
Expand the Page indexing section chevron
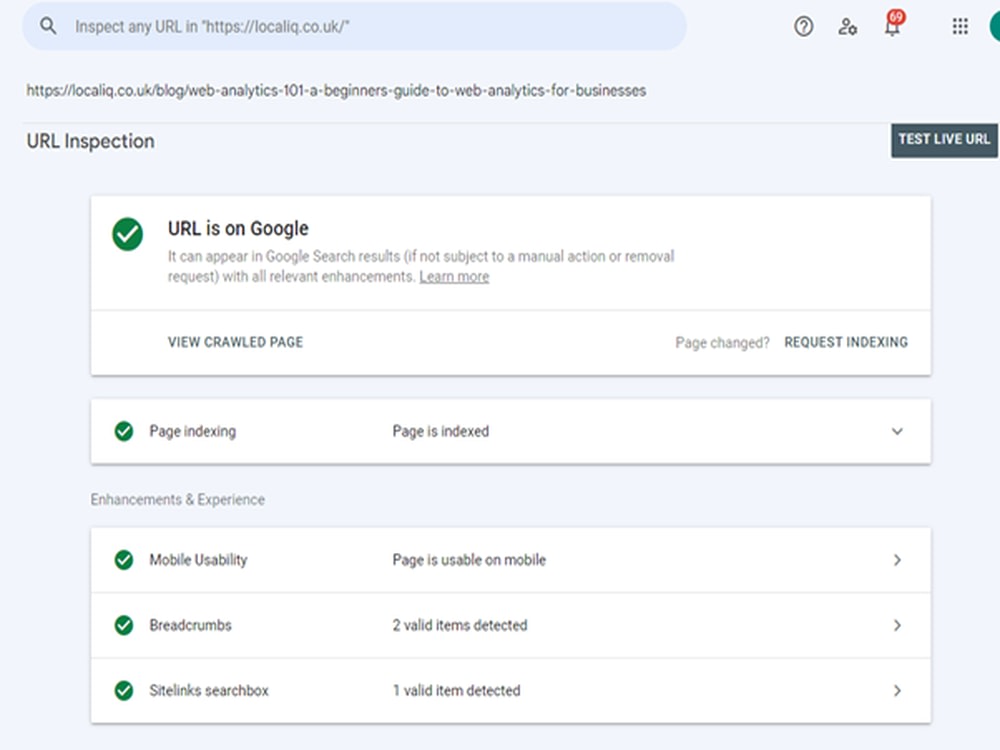coord(897,432)
